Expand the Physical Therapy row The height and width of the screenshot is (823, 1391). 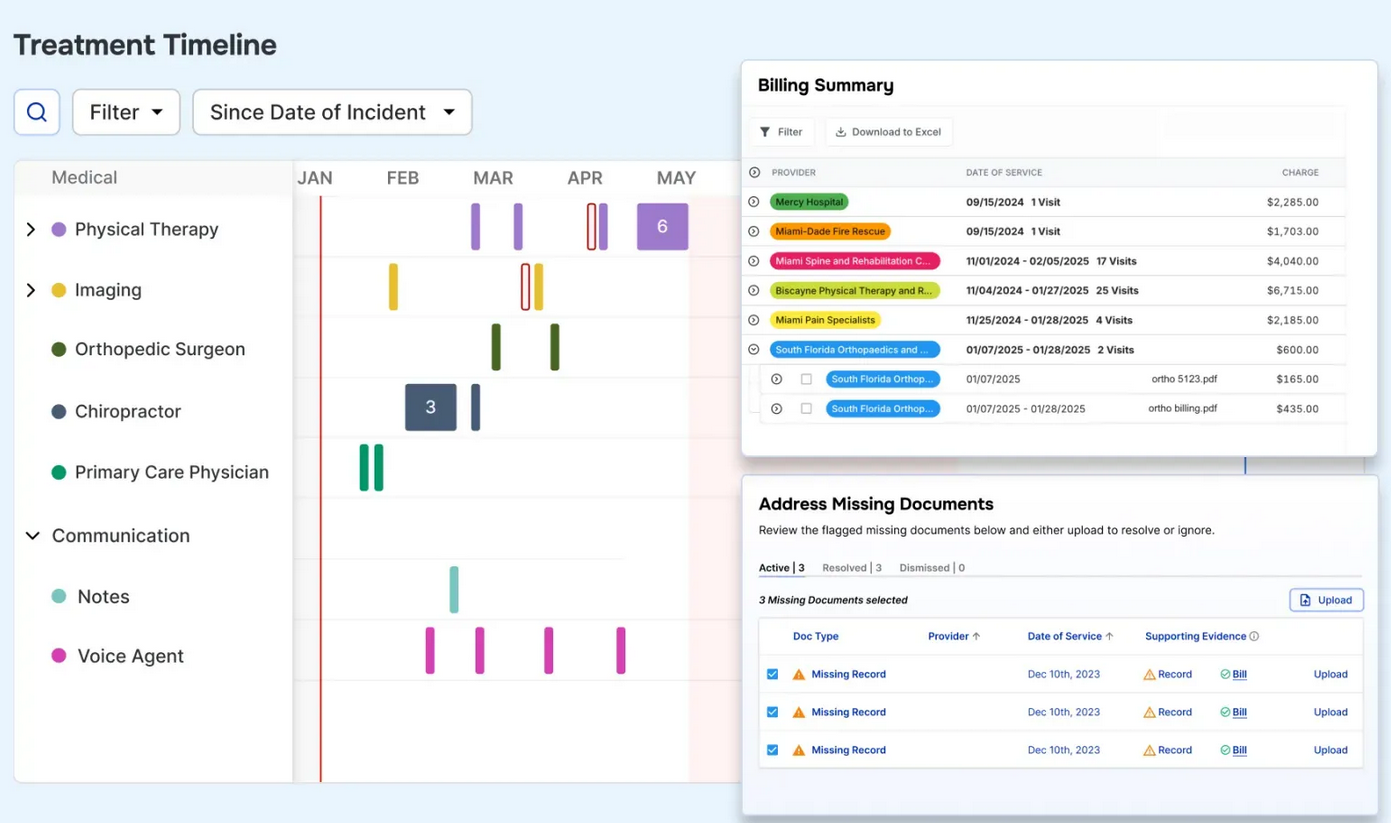(31, 230)
